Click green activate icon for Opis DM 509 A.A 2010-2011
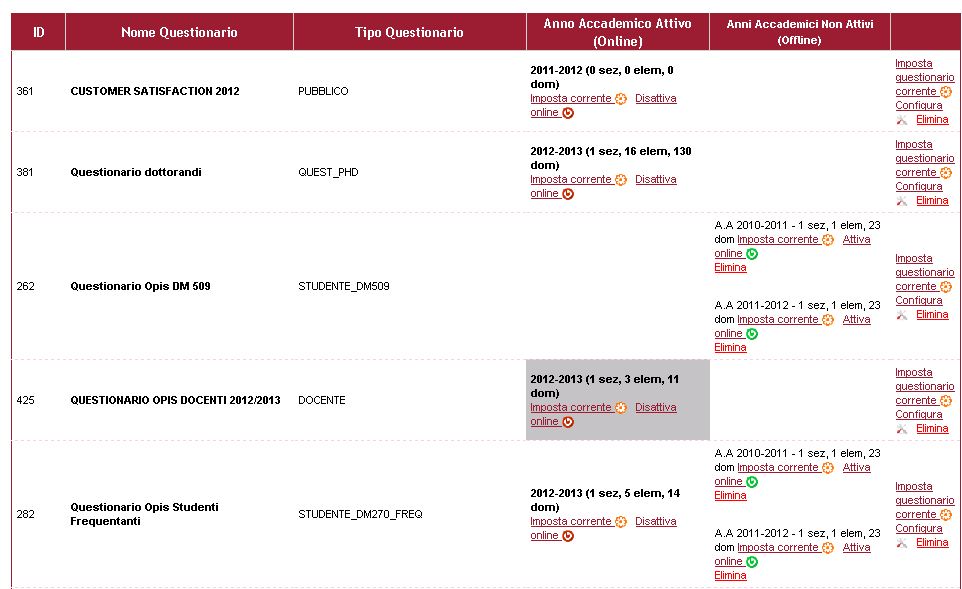 [752, 254]
